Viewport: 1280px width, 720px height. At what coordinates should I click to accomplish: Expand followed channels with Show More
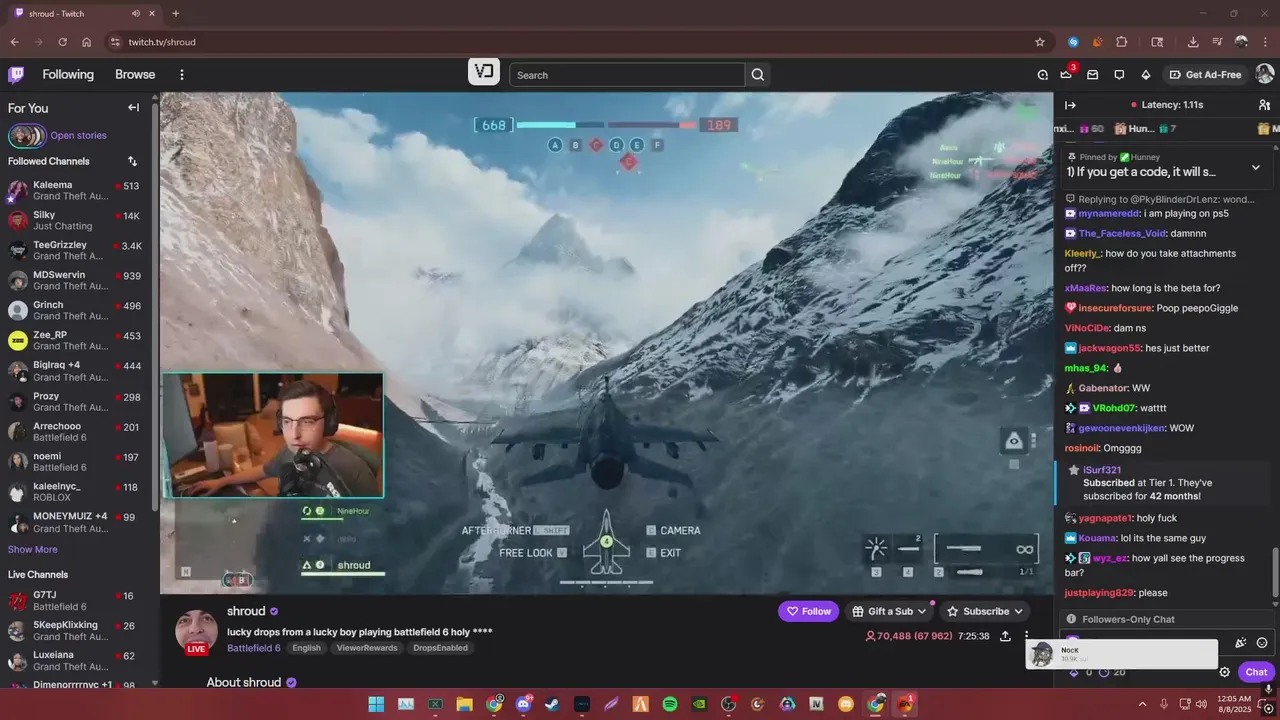coord(33,549)
